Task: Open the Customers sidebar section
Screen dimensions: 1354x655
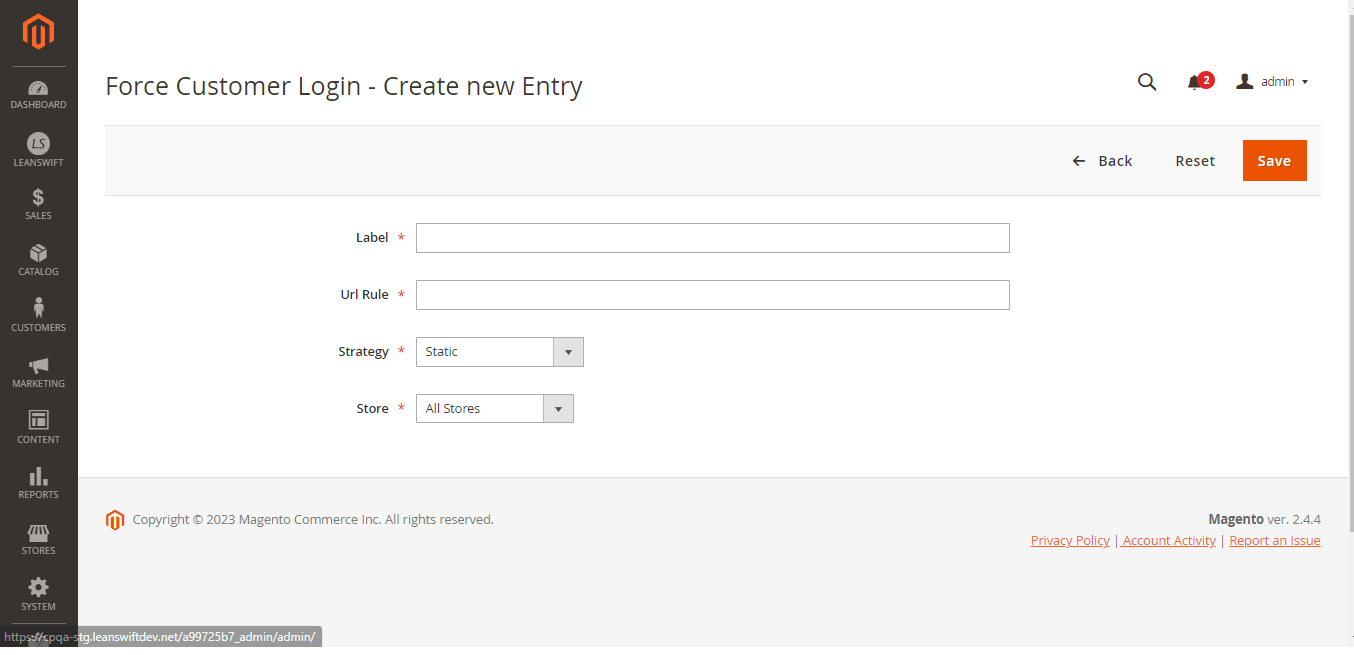Action: click(38, 315)
